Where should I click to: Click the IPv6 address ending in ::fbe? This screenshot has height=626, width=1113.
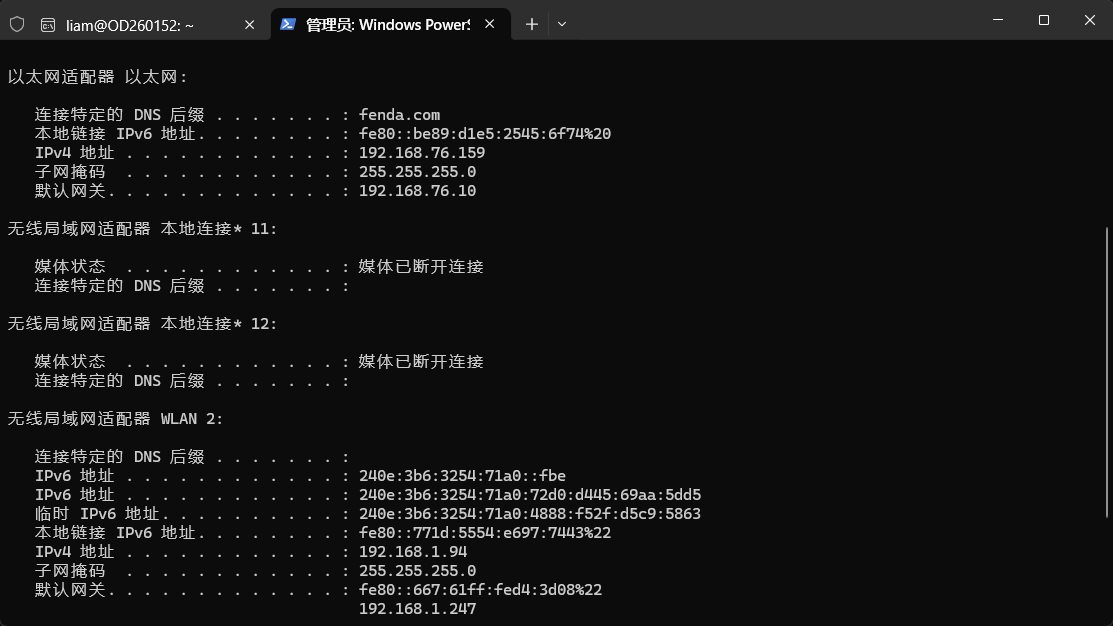coord(462,476)
